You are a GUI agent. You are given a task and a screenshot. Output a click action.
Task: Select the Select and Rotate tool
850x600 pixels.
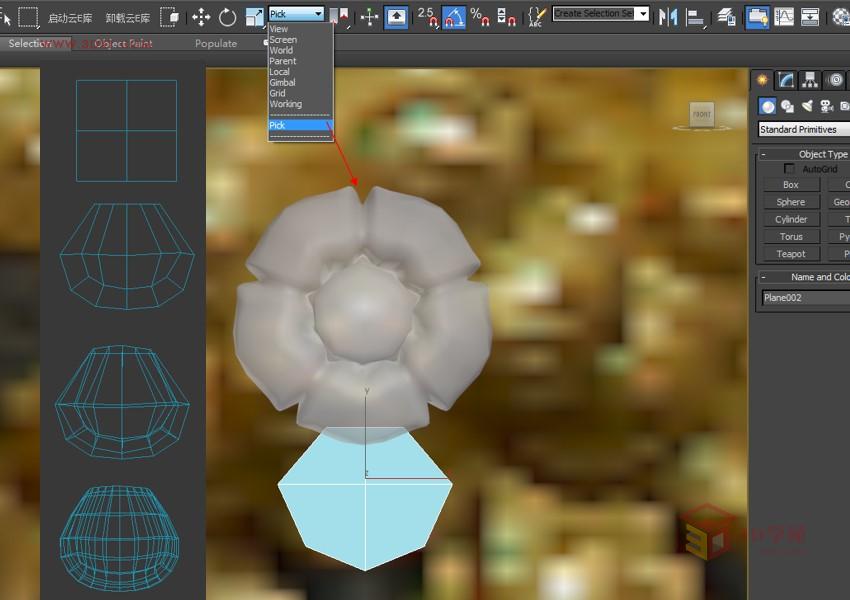[227, 15]
